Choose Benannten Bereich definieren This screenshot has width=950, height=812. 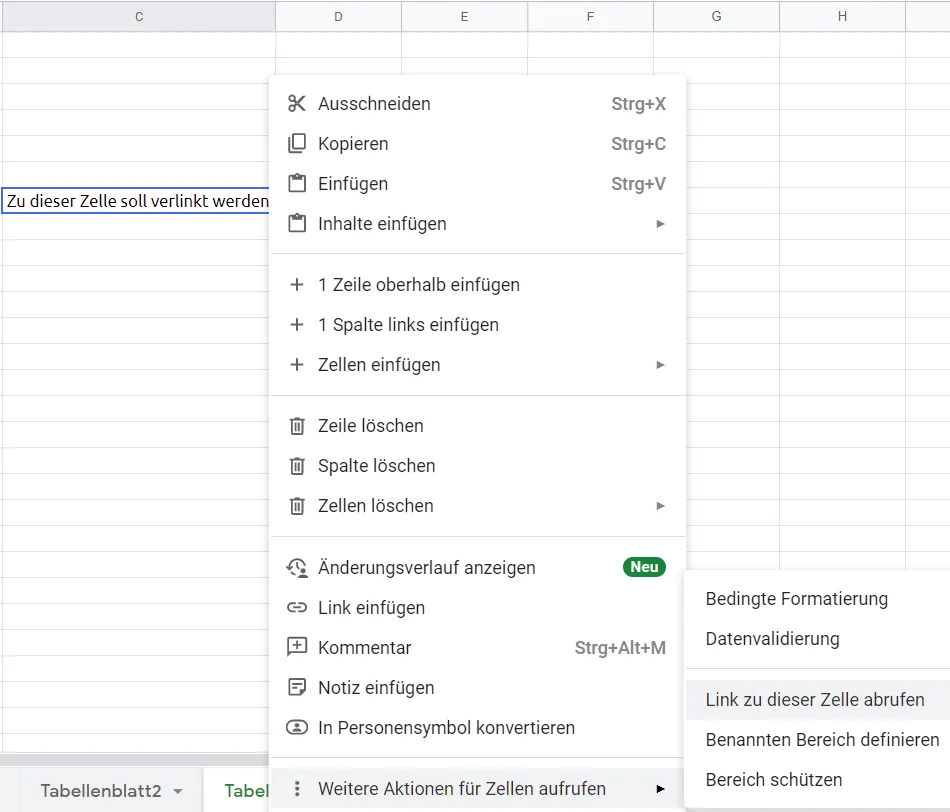click(x=818, y=740)
